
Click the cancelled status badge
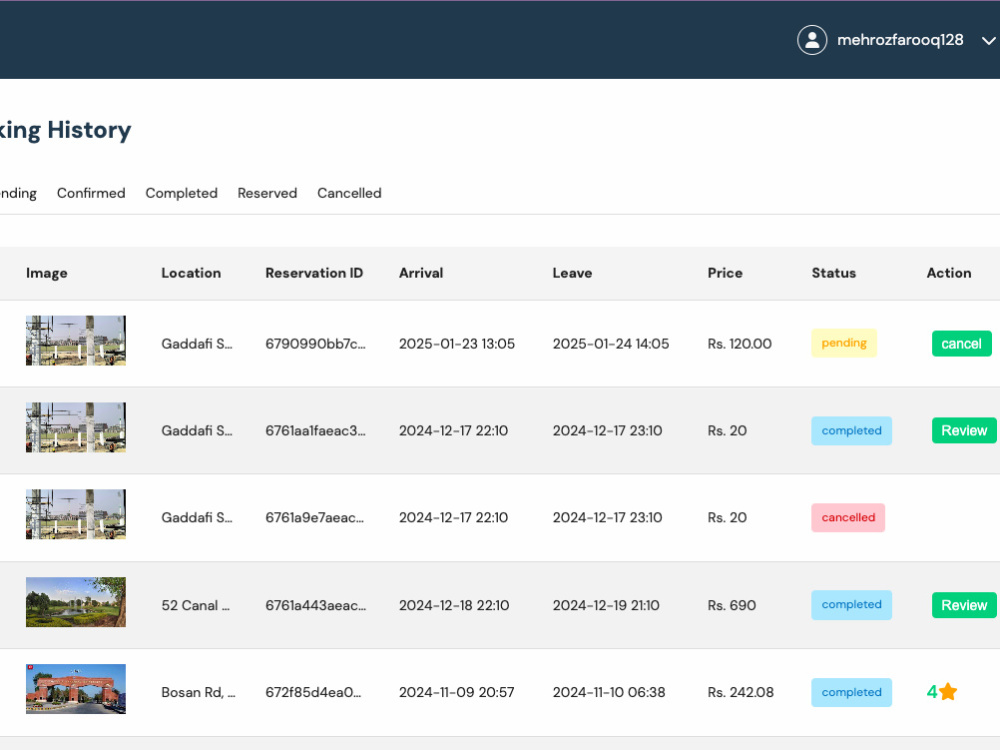click(x=848, y=517)
